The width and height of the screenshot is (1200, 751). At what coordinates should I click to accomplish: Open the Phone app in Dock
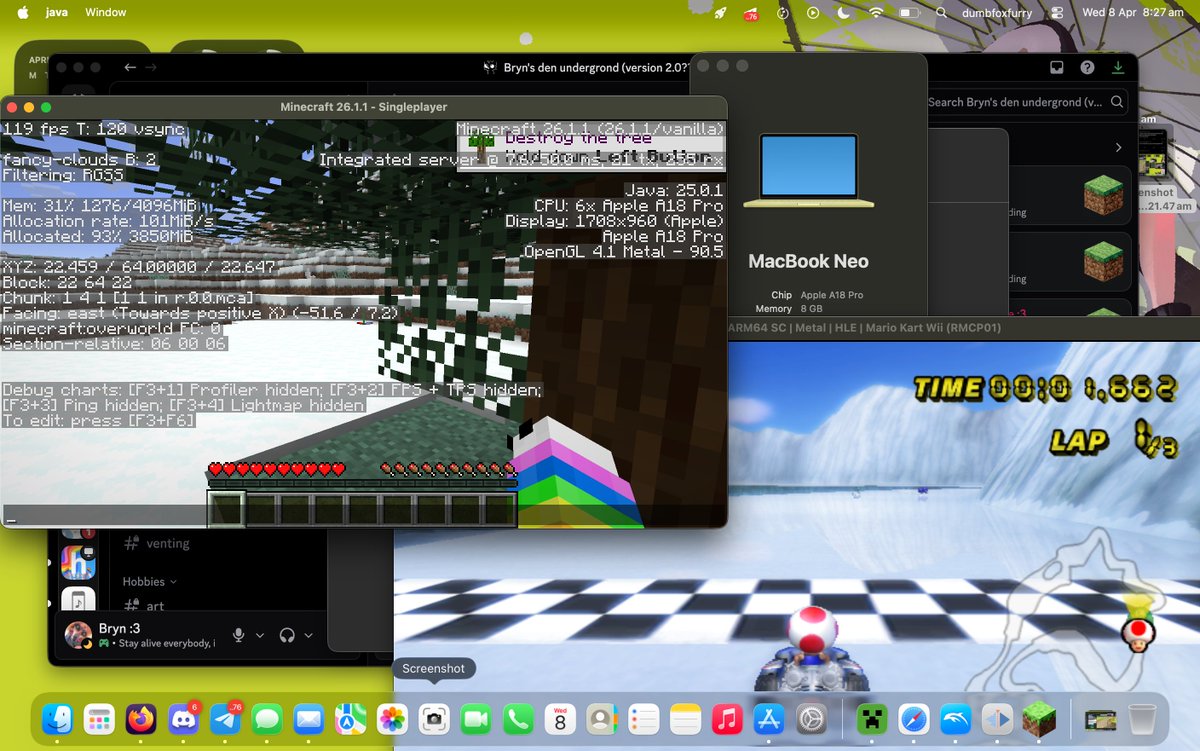(518, 718)
